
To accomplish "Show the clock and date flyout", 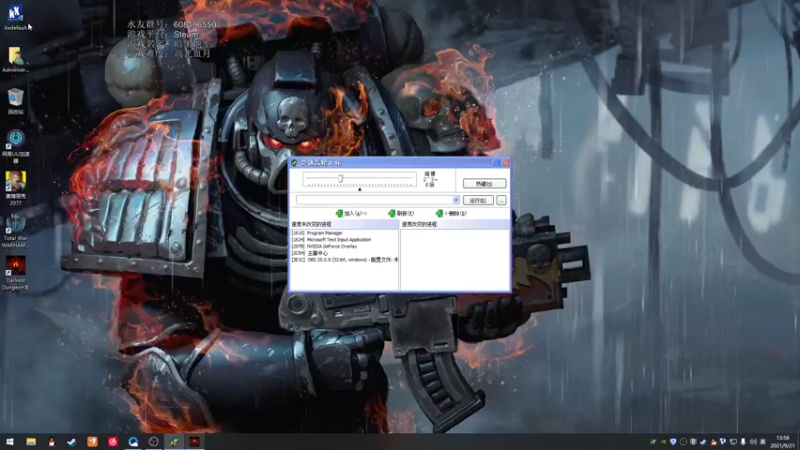I will click(783, 442).
